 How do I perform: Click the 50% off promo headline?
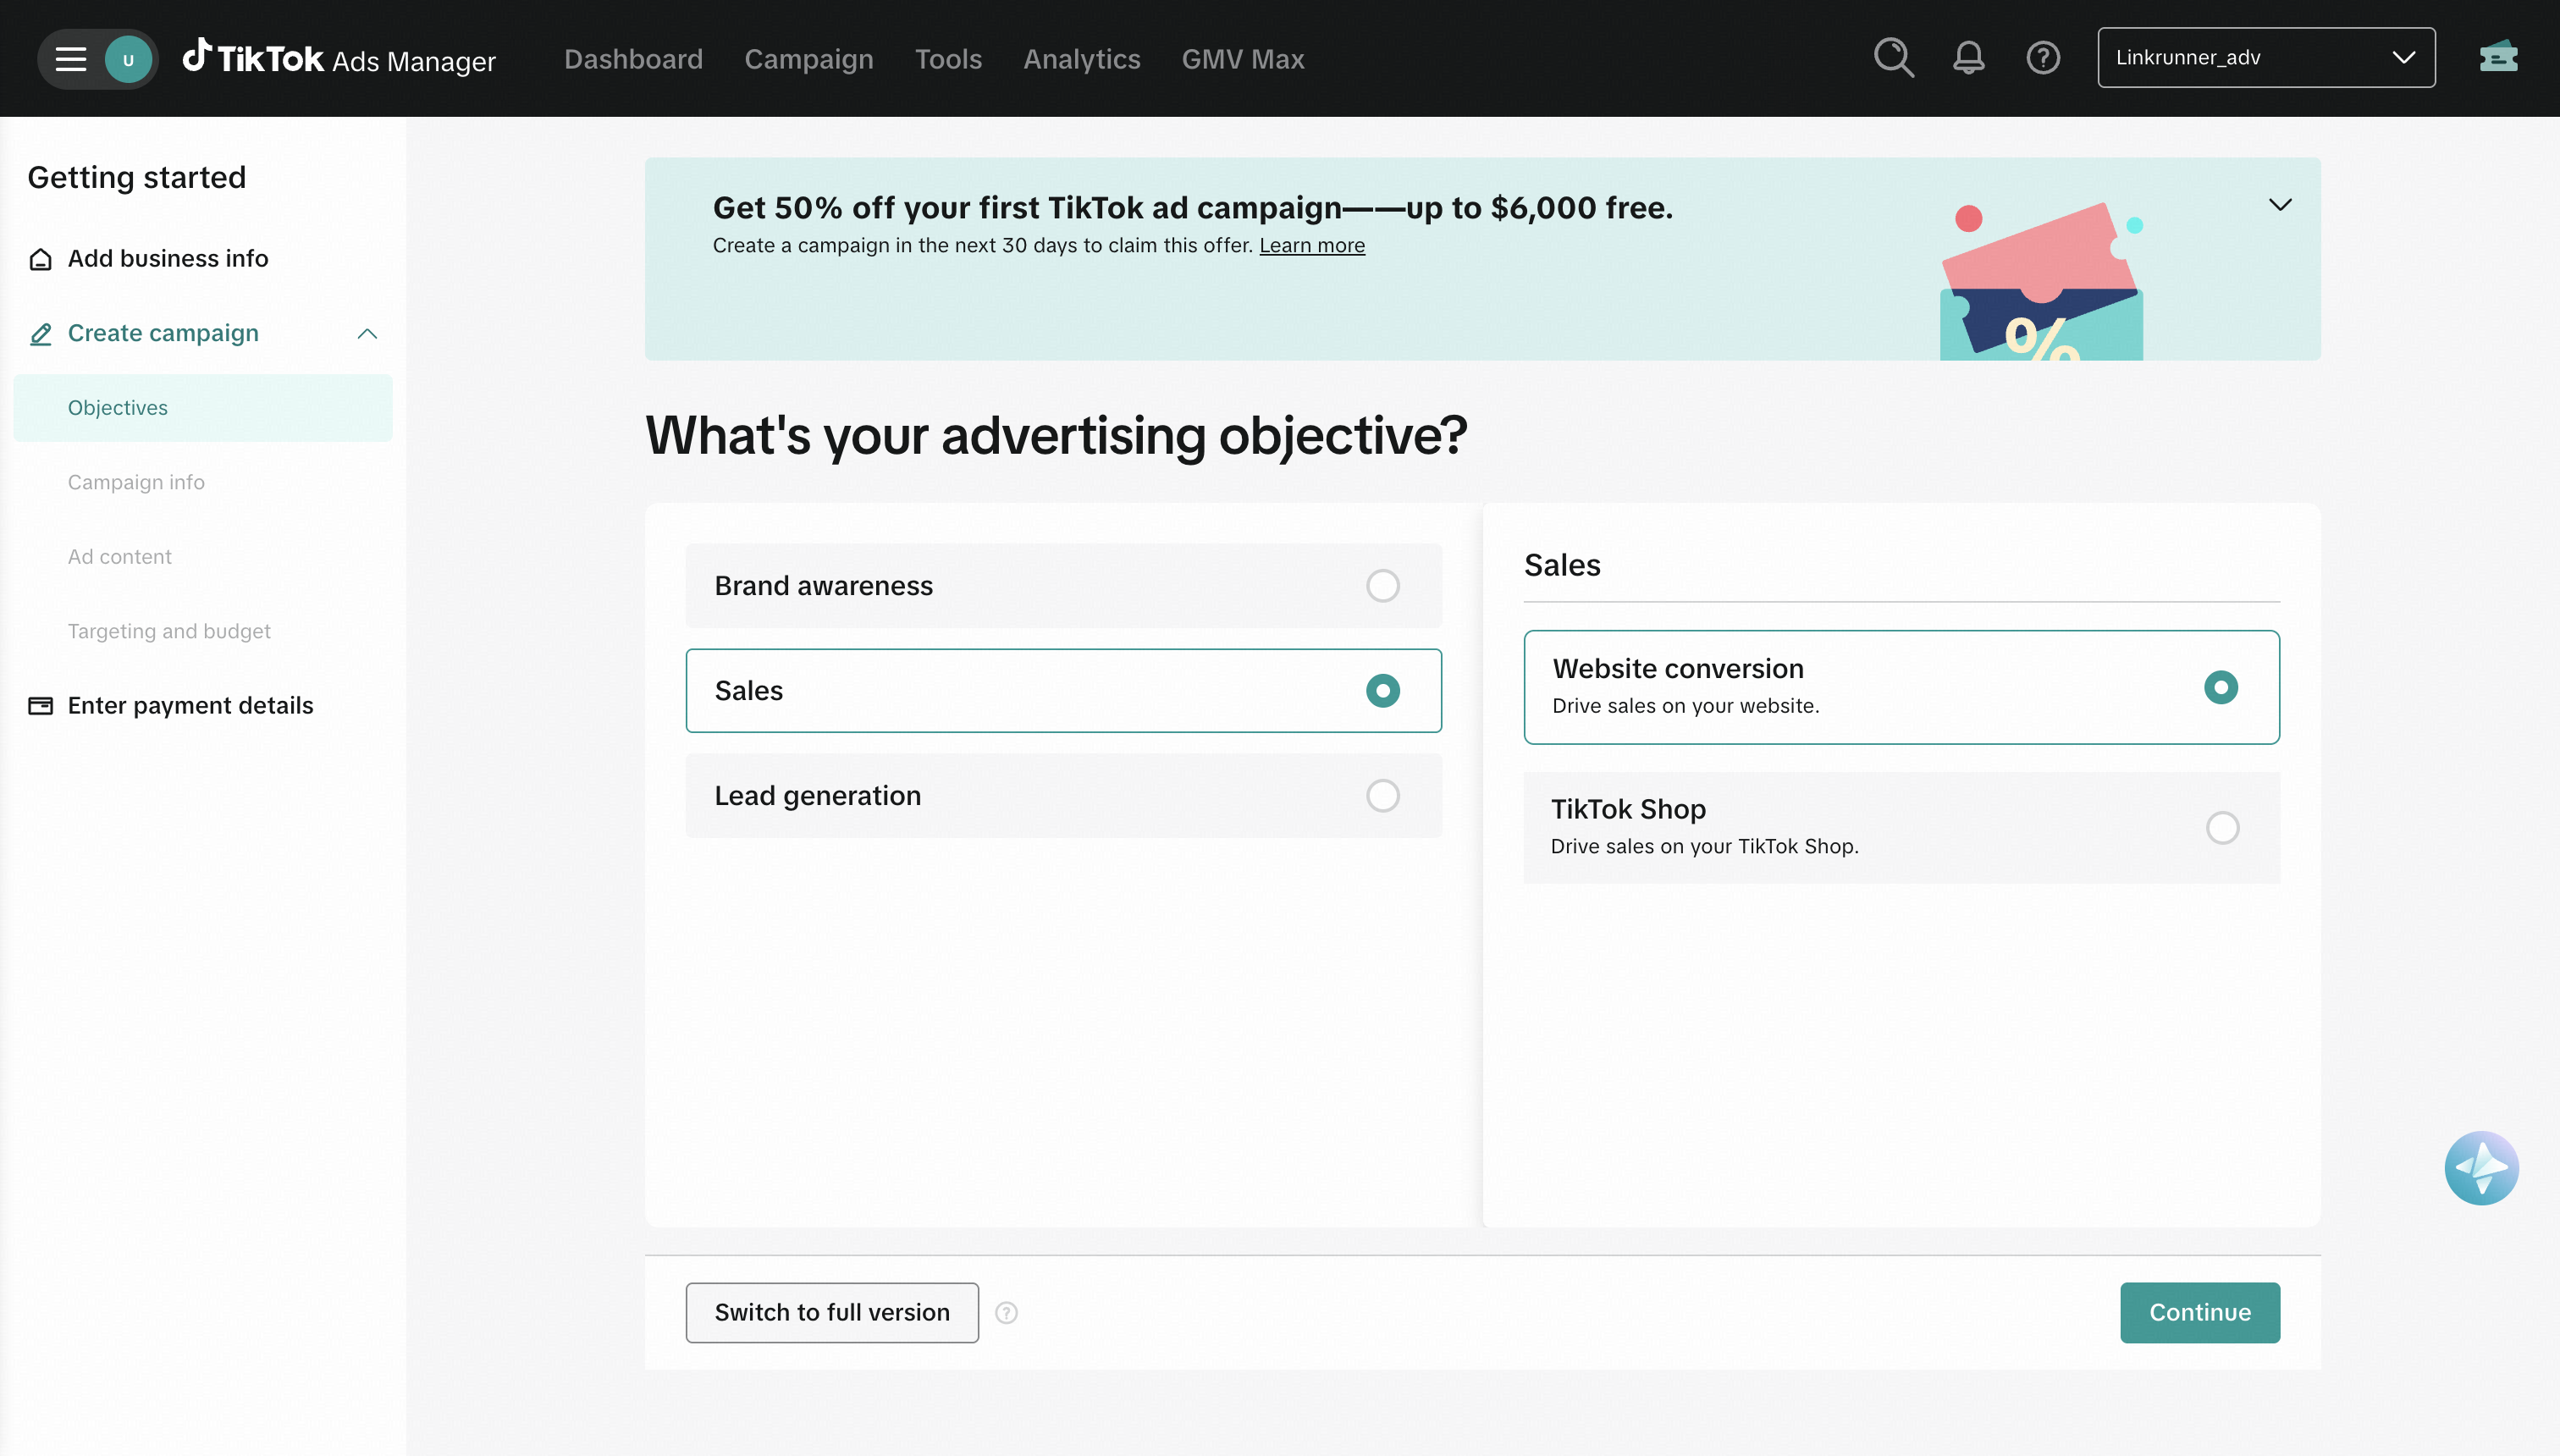(1192, 208)
